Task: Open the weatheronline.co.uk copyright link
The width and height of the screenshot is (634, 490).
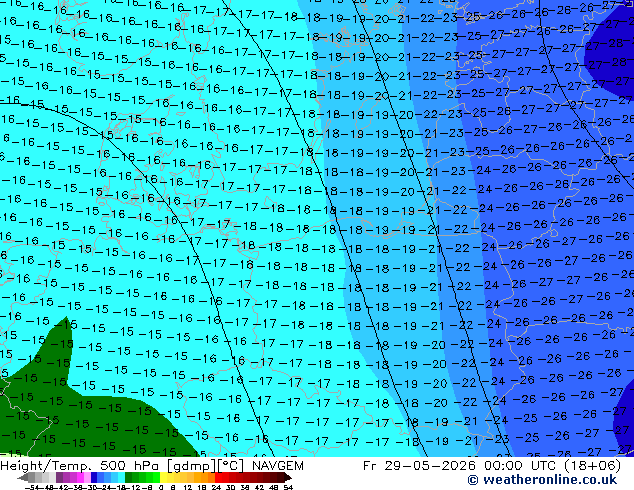Action: coord(542,480)
